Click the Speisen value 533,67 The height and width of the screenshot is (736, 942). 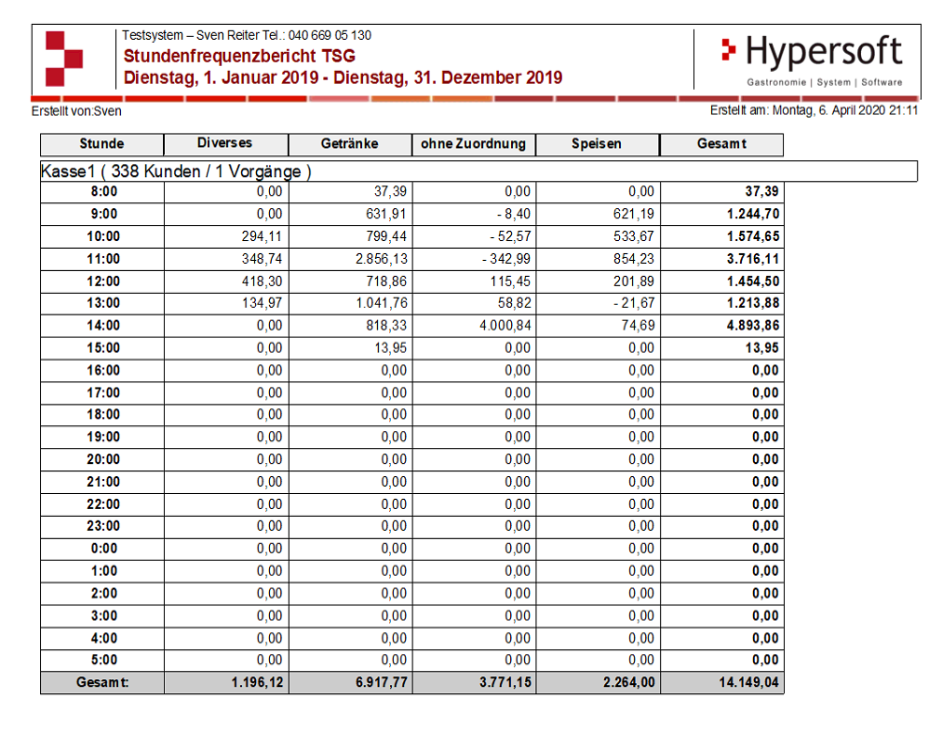coord(634,236)
